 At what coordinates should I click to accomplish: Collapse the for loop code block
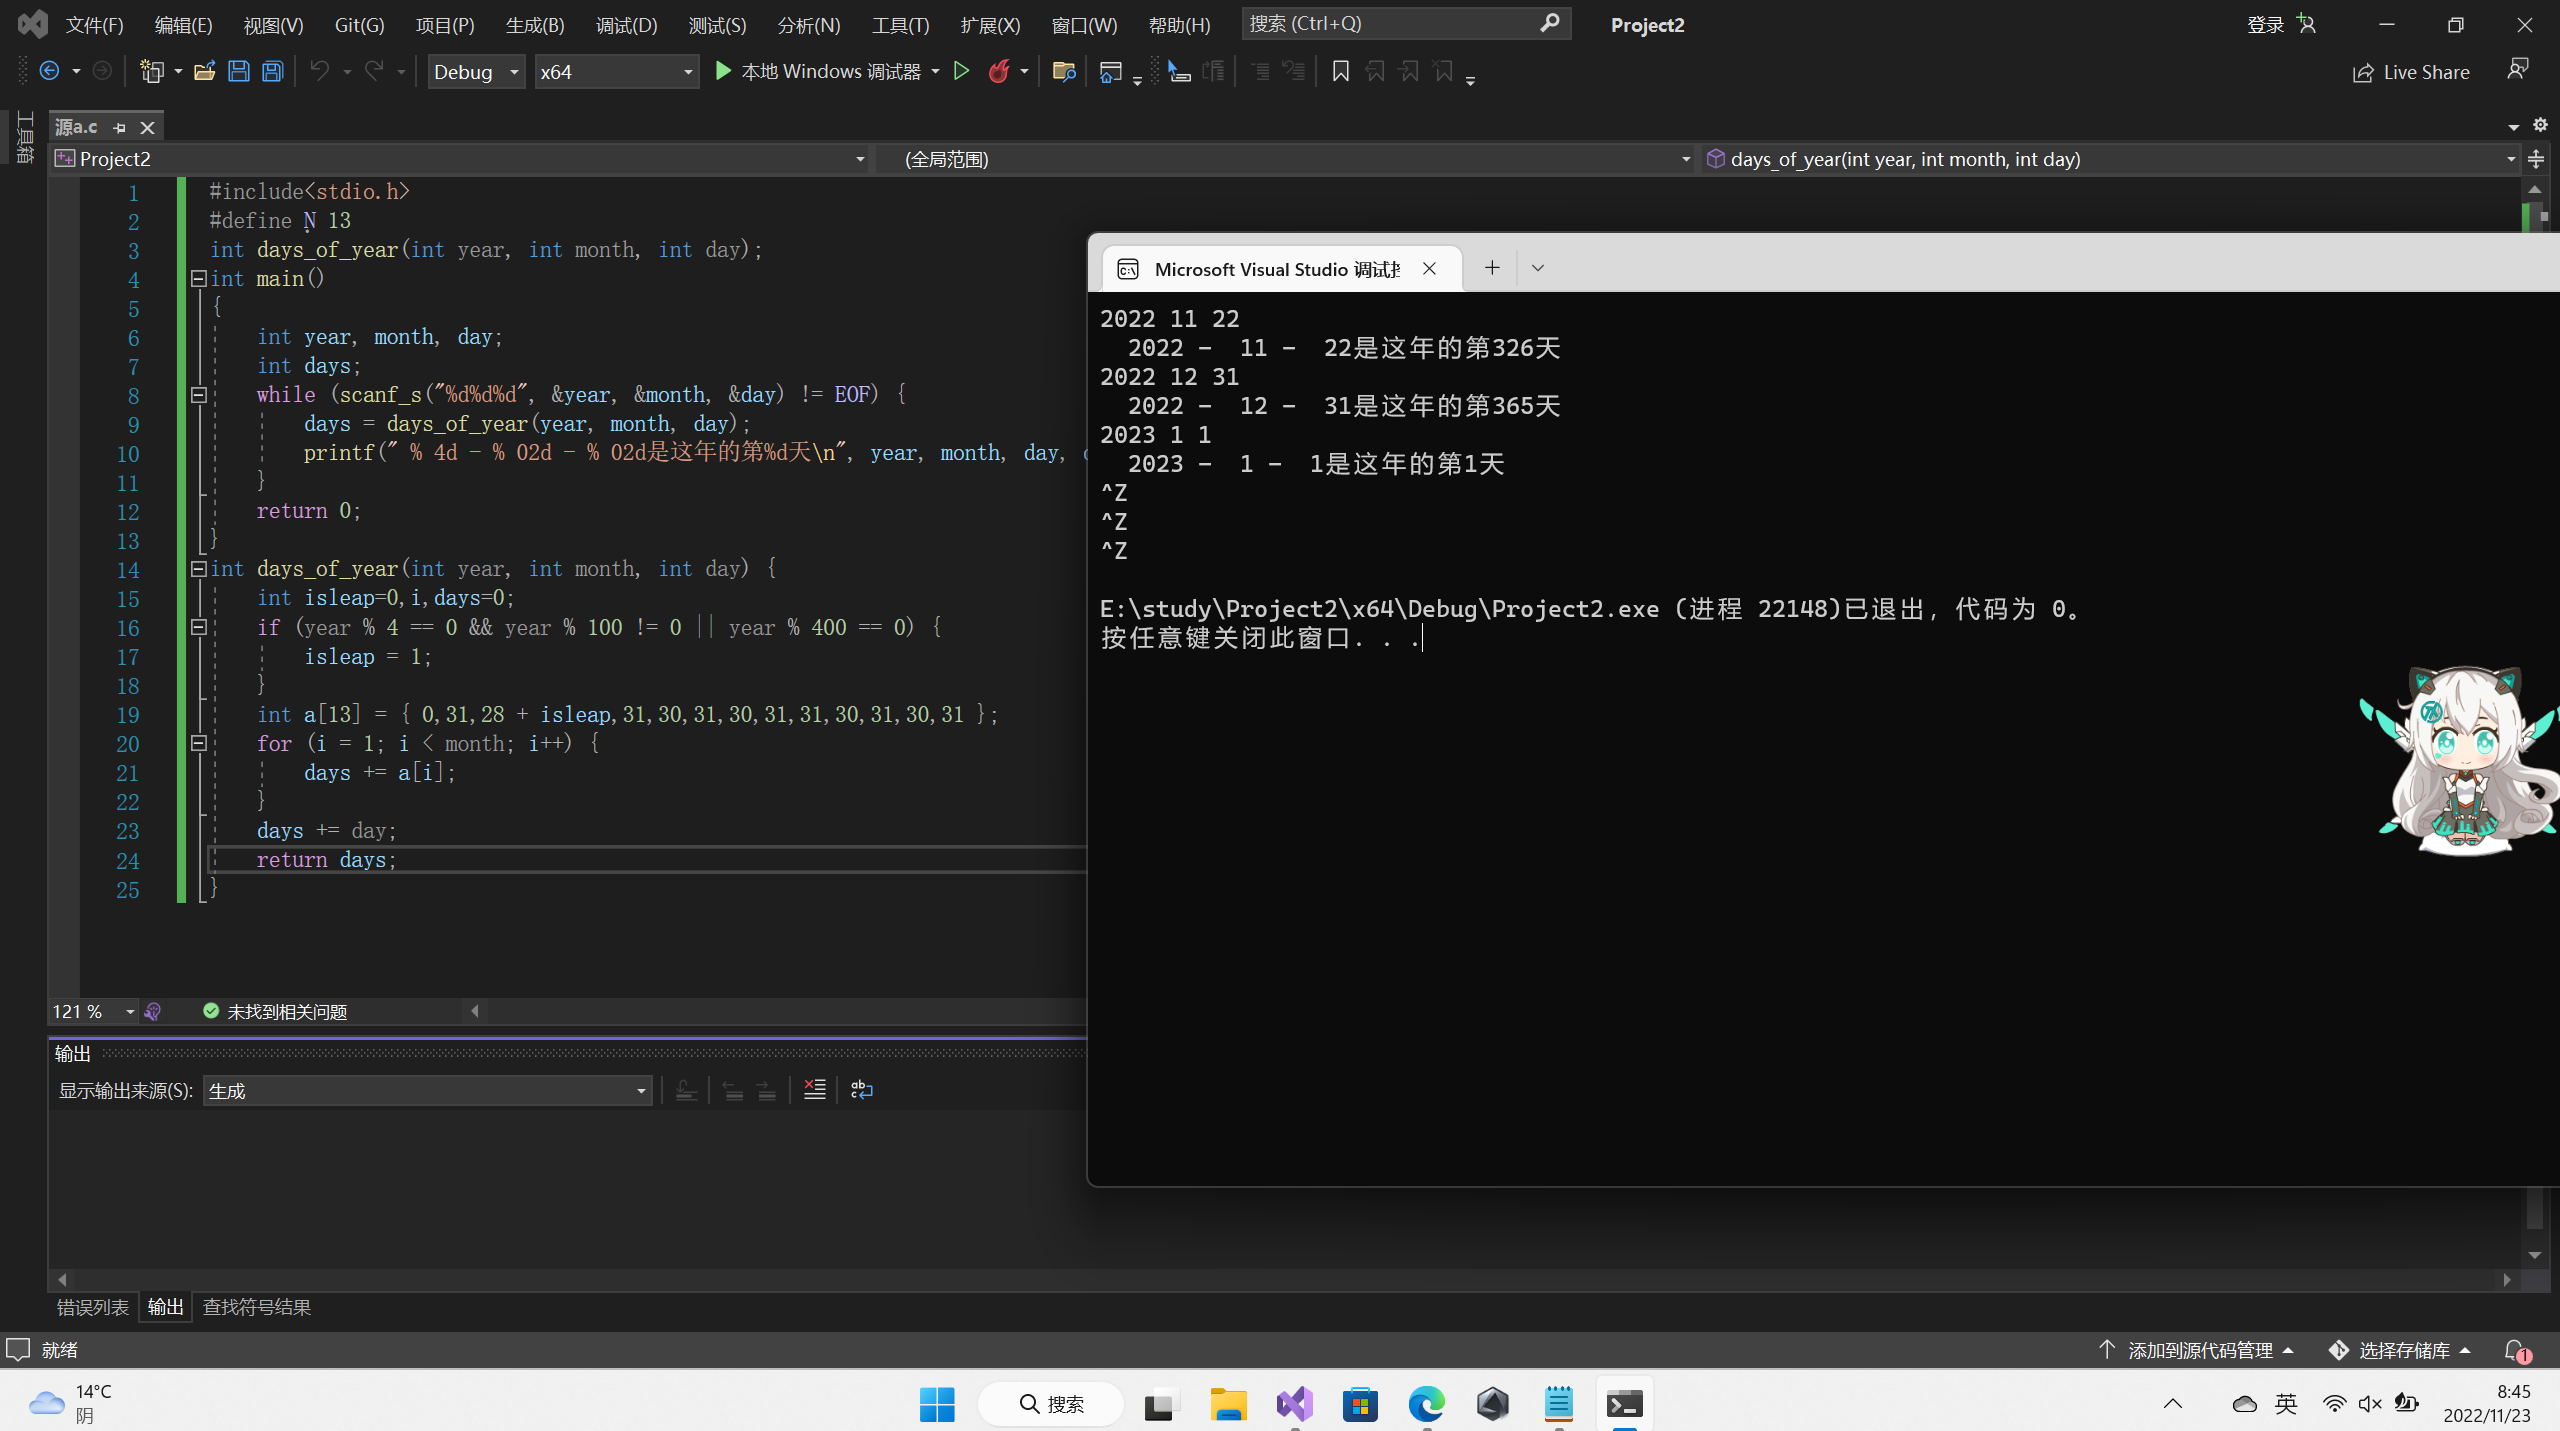point(199,743)
